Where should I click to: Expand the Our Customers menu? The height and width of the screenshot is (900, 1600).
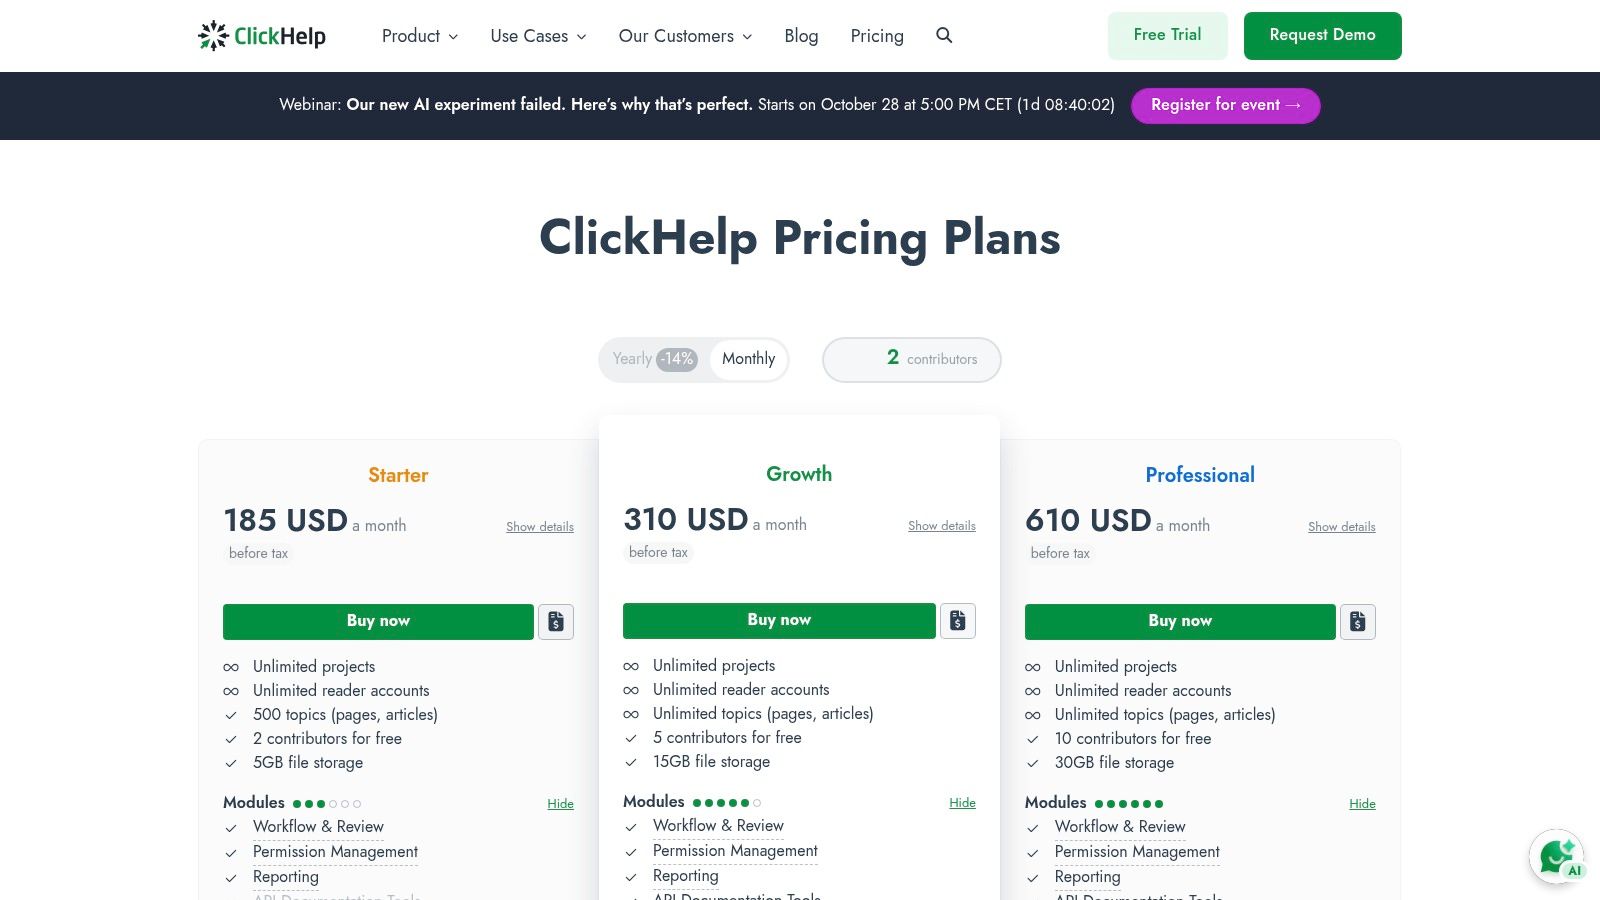pyautogui.click(x=684, y=35)
